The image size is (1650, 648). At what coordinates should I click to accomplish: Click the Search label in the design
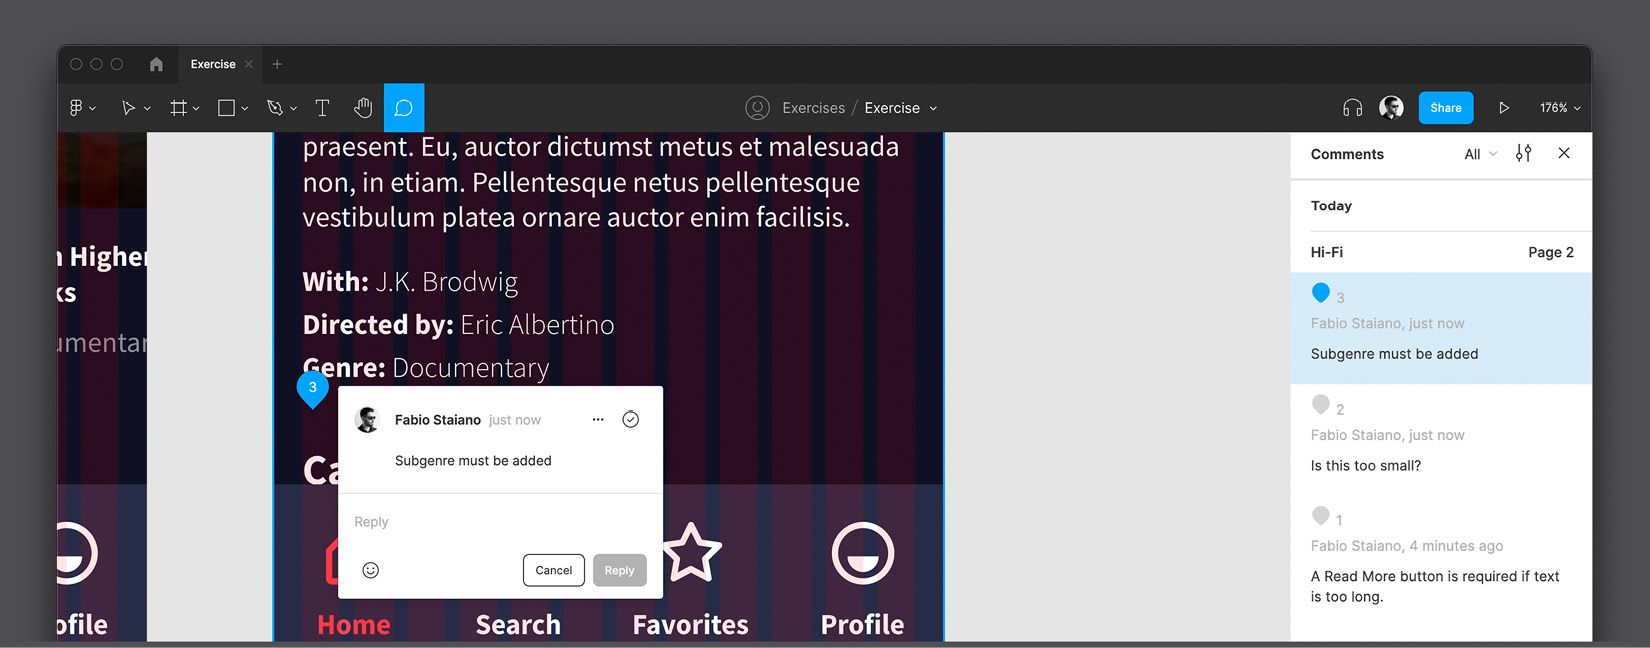click(x=518, y=625)
